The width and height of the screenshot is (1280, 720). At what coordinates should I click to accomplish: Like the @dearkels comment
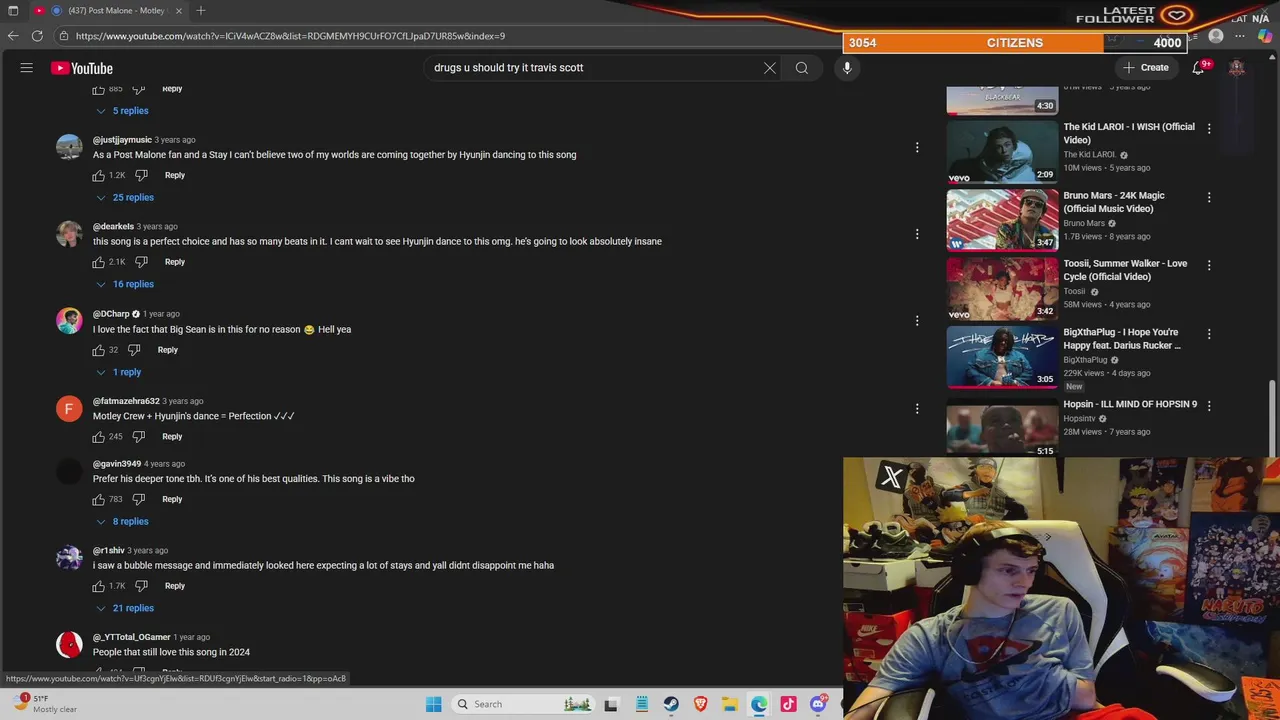tap(99, 262)
